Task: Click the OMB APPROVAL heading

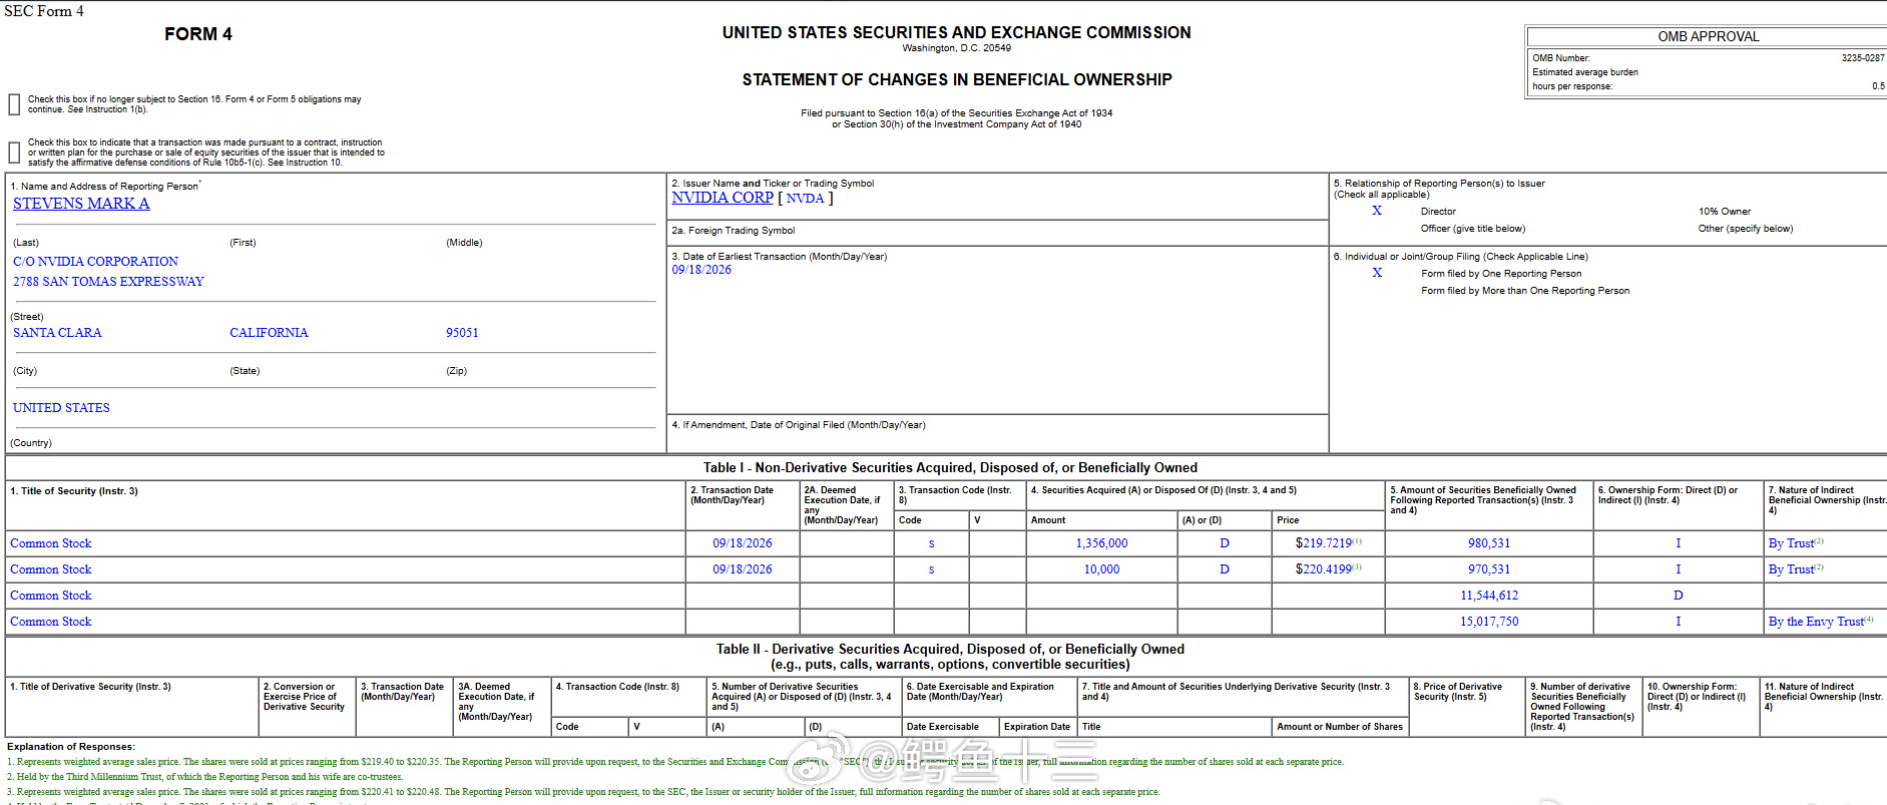Action: click(x=1708, y=37)
